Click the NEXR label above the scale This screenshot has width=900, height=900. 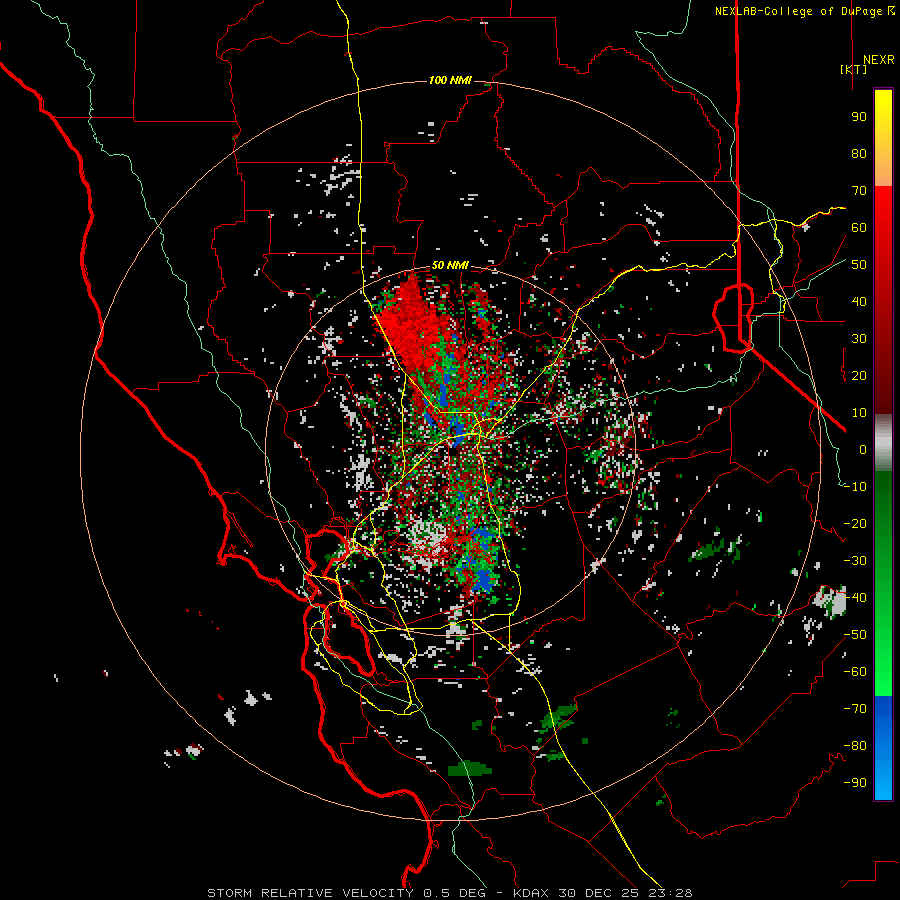(878, 60)
